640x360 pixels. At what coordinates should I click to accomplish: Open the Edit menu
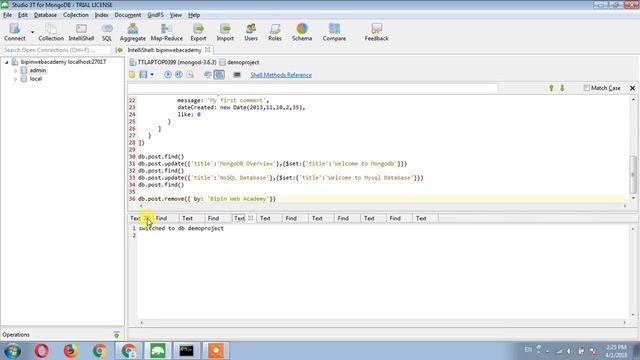coord(23,15)
